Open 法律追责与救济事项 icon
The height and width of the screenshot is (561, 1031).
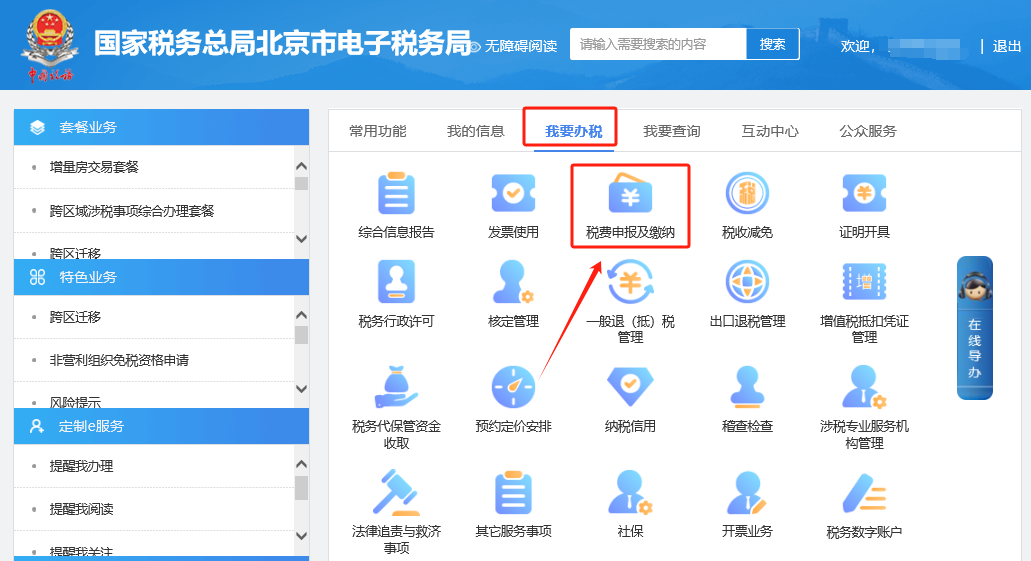396,492
